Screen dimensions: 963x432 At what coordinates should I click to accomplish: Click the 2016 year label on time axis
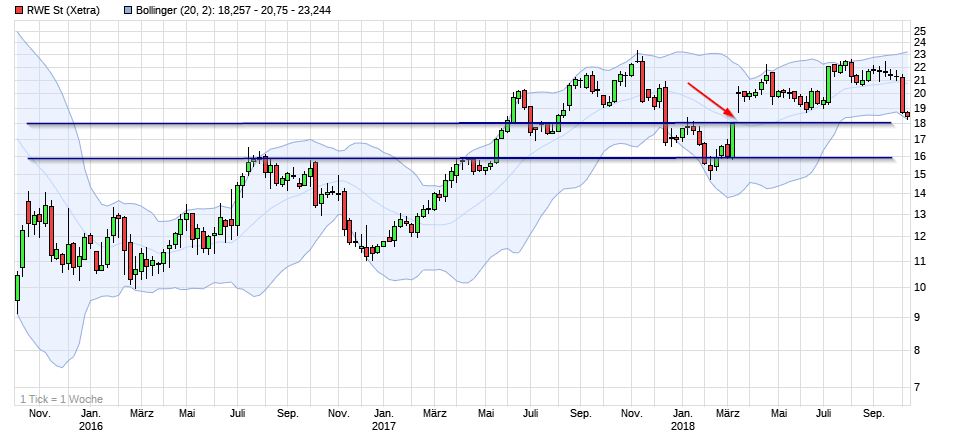[89, 424]
